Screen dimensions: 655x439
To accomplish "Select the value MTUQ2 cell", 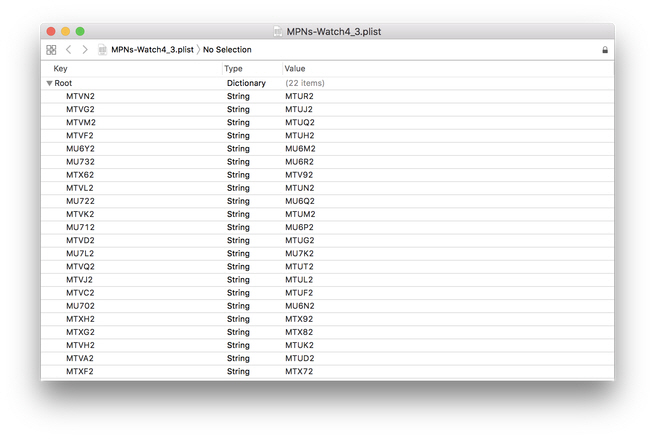I will pyautogui.click(x=300, y=122).
